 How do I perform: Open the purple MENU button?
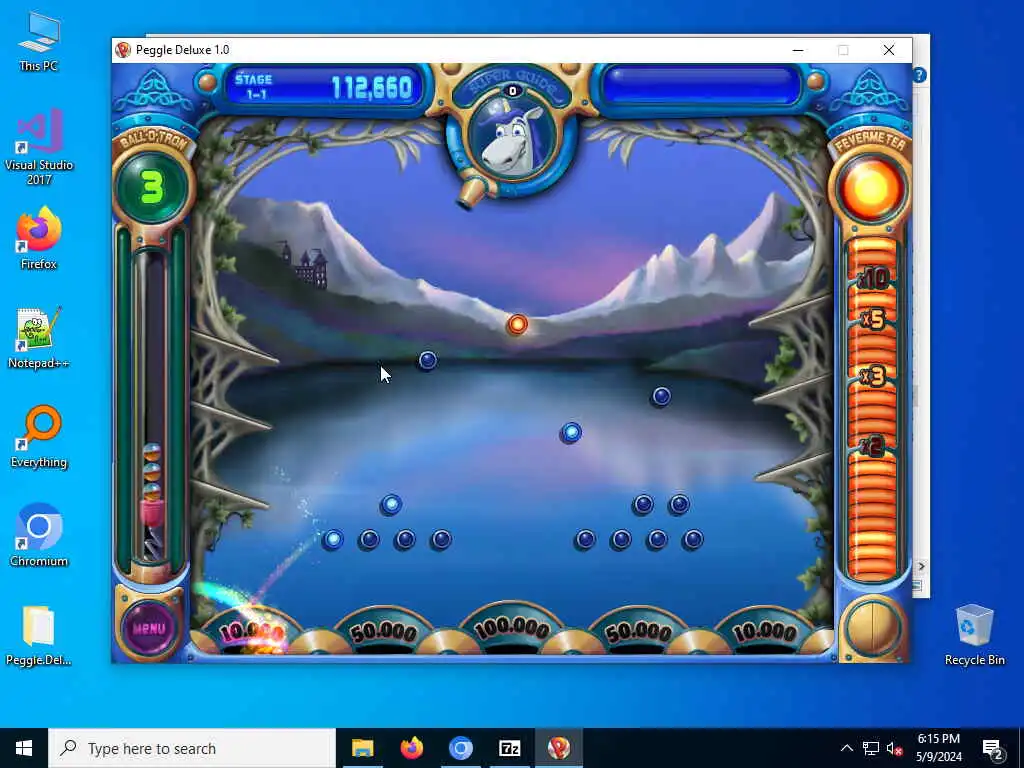(149, 628)
